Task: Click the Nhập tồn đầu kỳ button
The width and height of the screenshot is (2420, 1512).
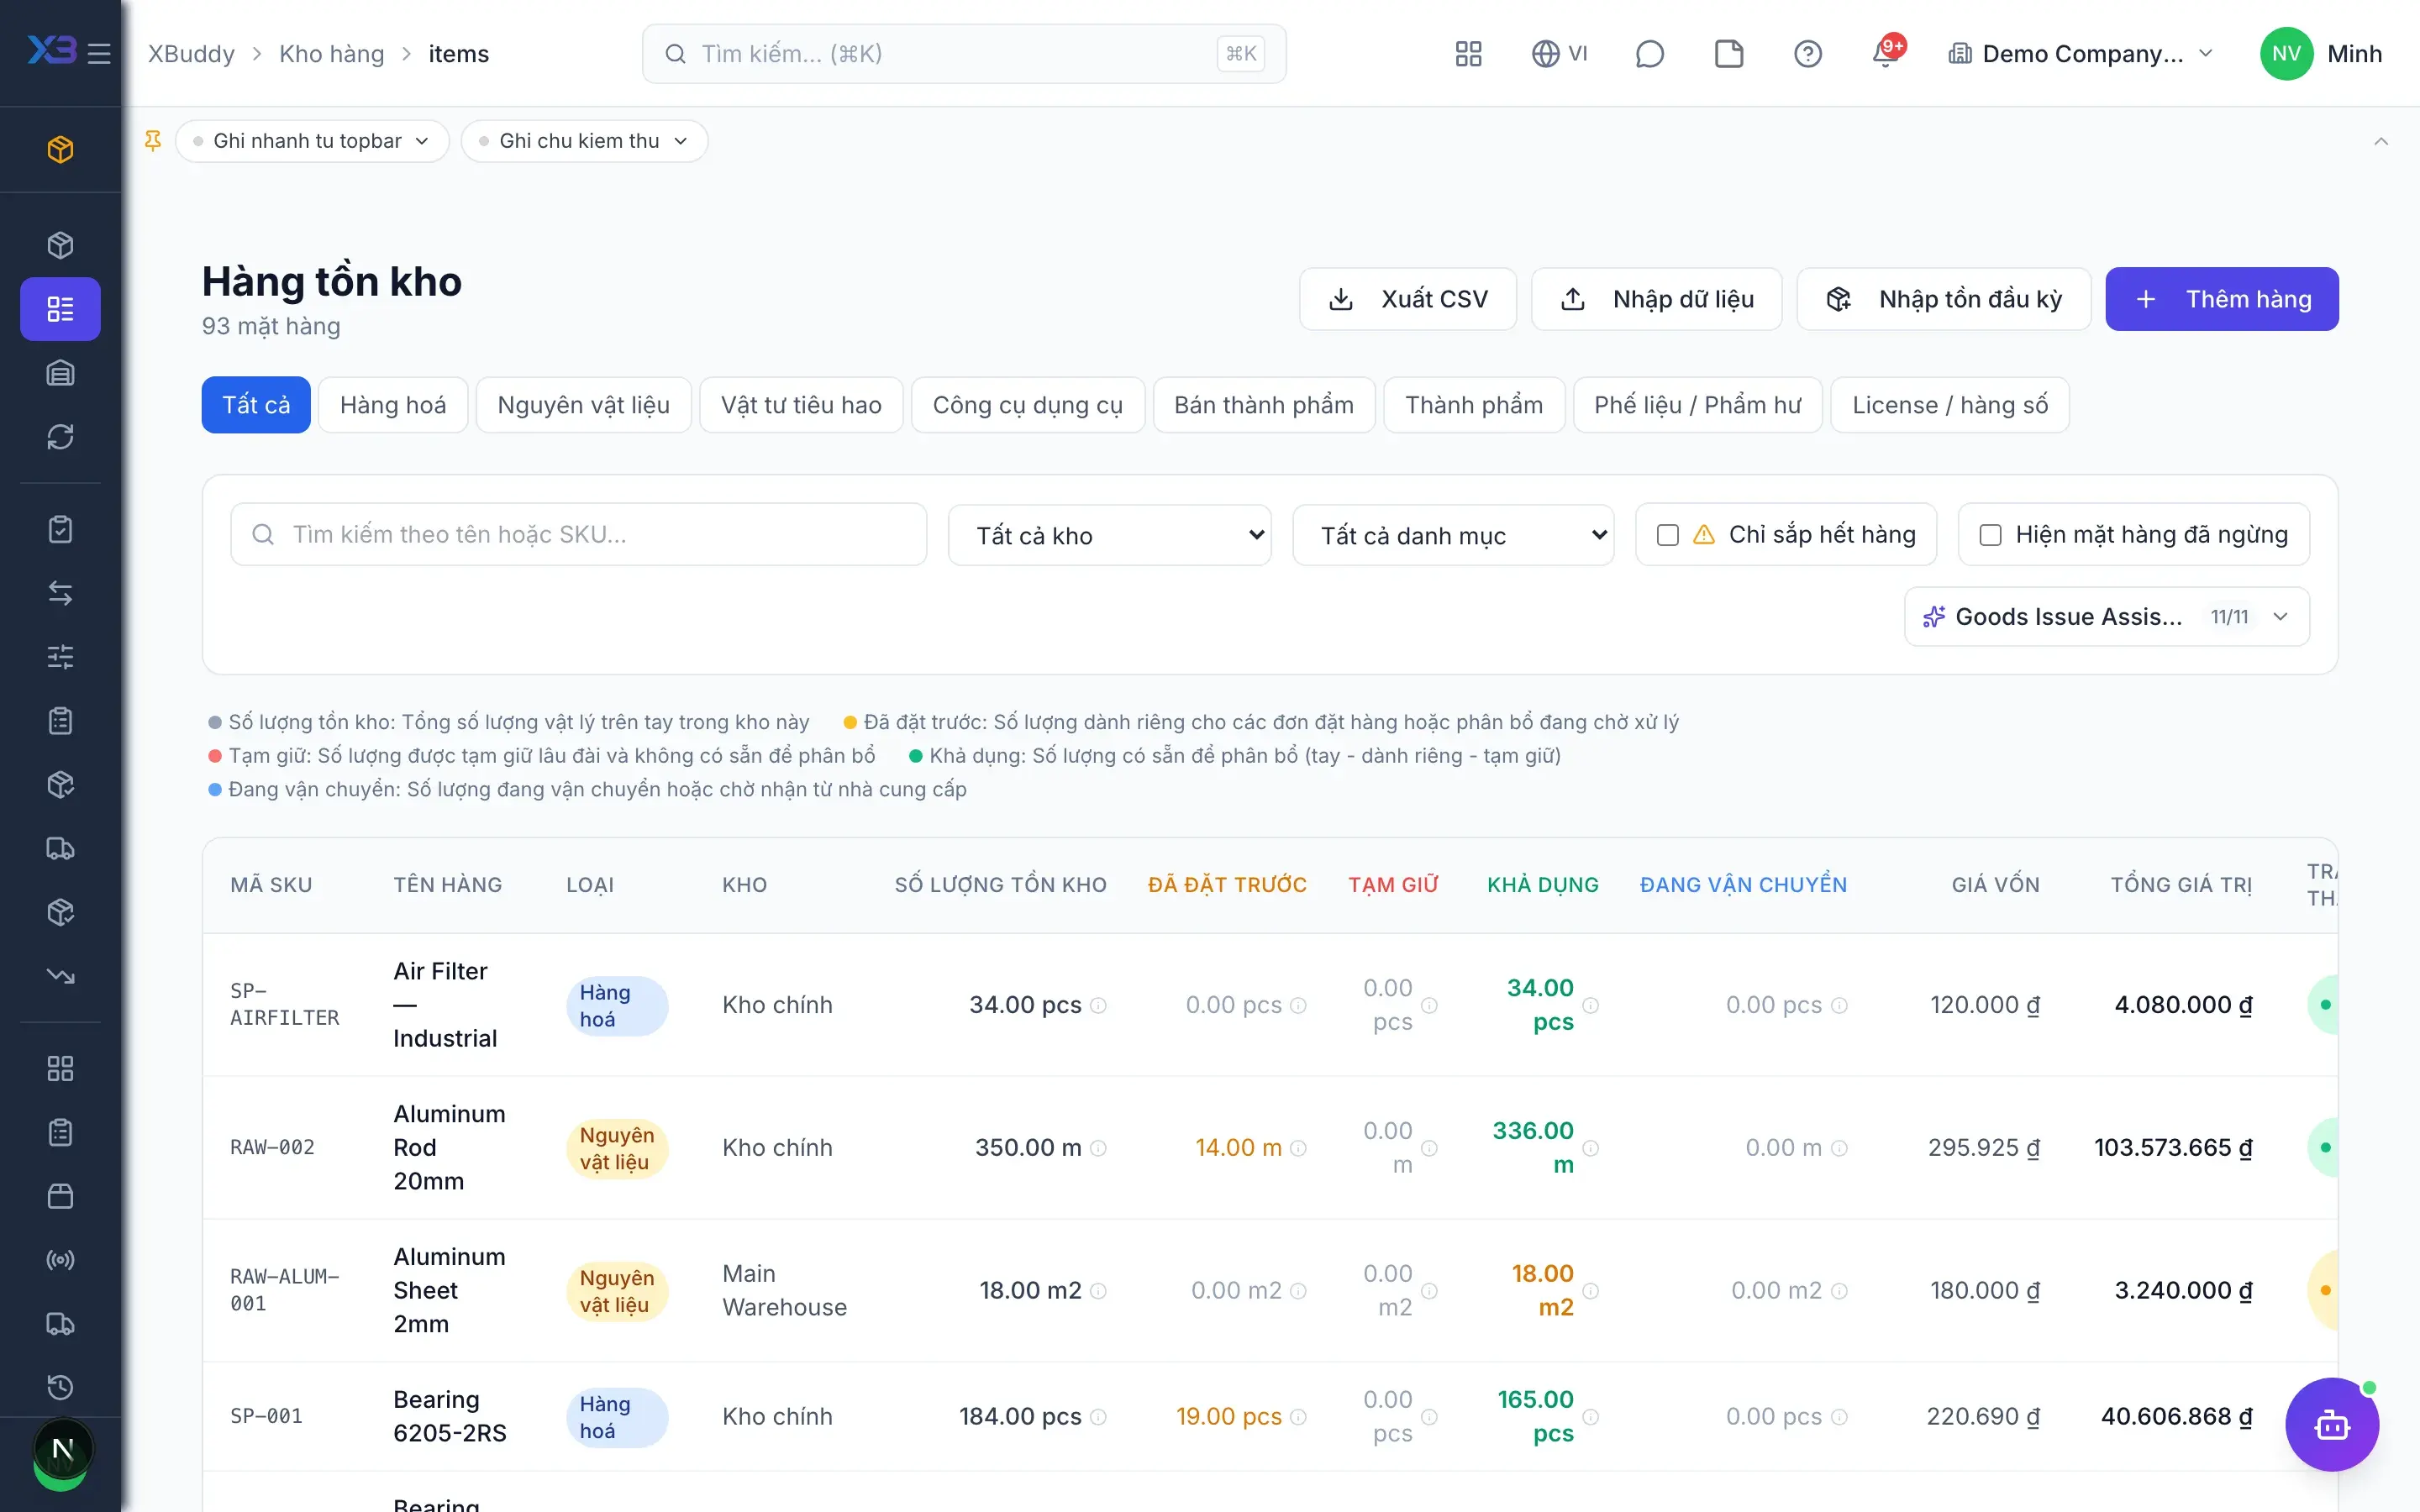Action: pyautogui.click(x=1944, y=299)
